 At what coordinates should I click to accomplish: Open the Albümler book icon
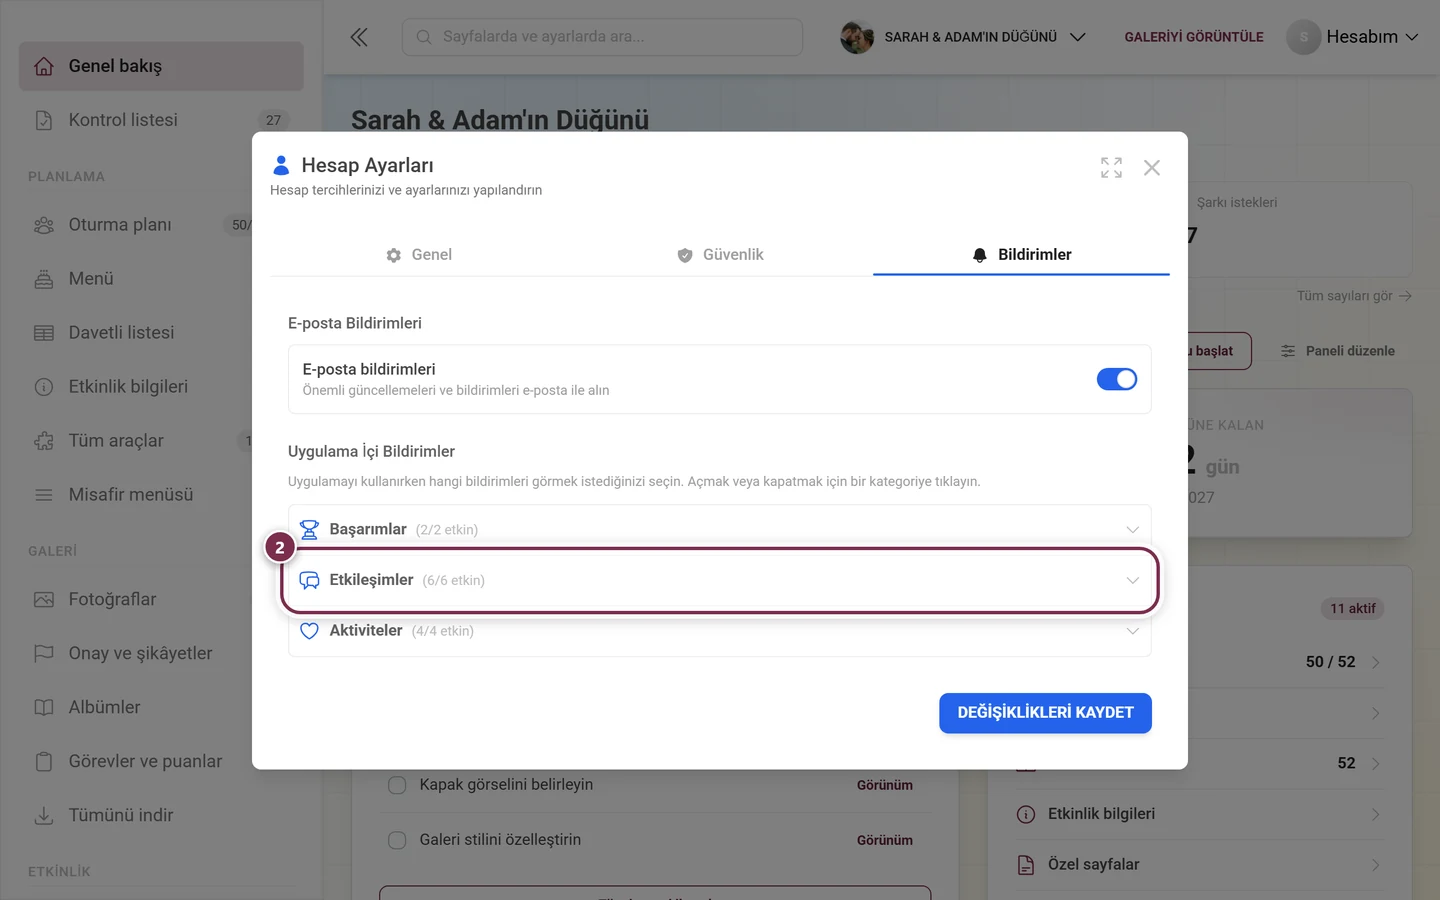point(44,708)
